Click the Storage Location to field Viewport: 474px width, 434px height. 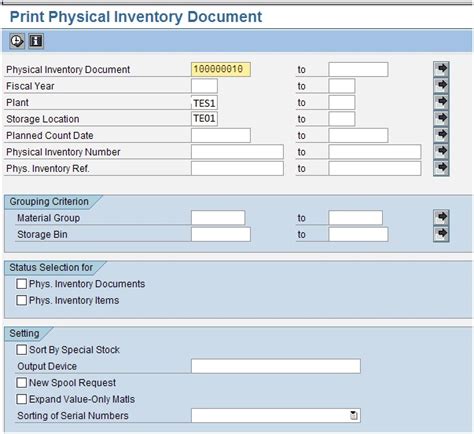click(x=342, y=119)
